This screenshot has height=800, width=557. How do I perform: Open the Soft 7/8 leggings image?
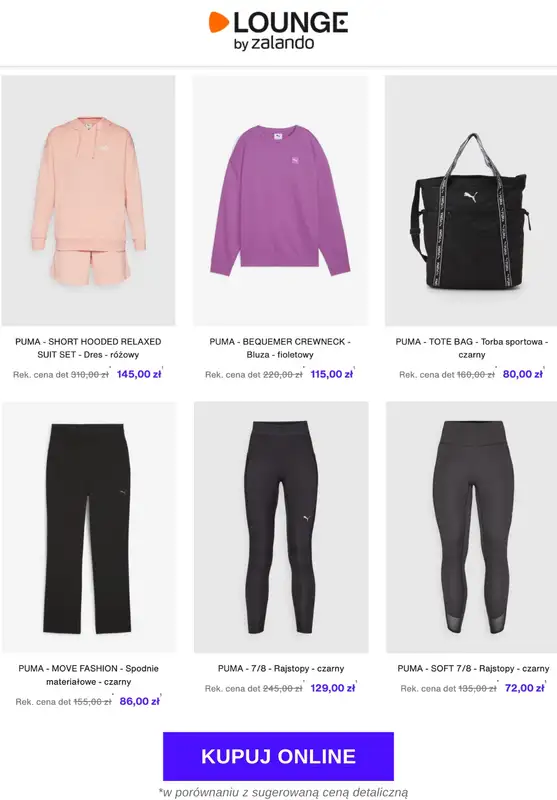tap(471, 527)
